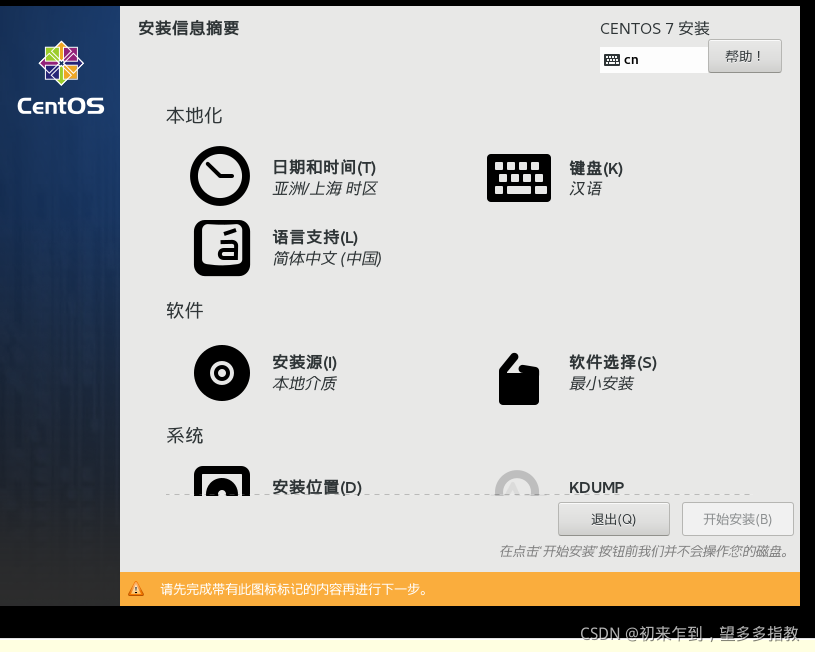
Task: Click the orange warning message text
Action: (x=294, y=589)
